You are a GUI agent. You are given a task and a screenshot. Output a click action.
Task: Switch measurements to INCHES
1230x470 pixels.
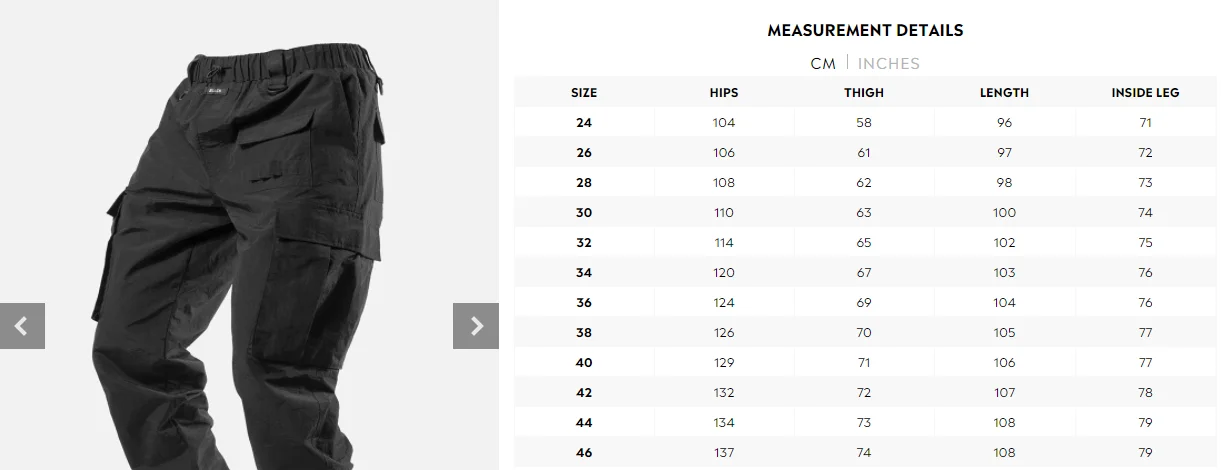point(888,64)
